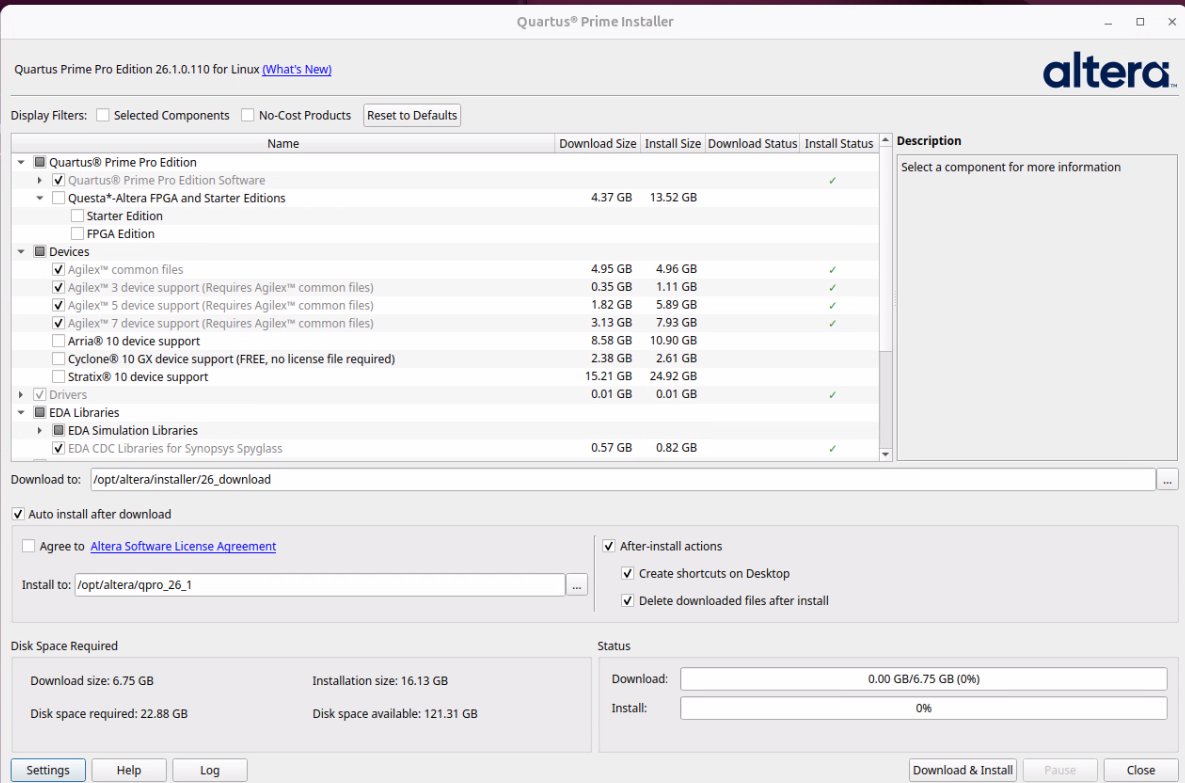Select EDA CDC Libraries for Synopsys Spyglass row
The height and width of the screenshot is (783, 1185).
(445, 448)
